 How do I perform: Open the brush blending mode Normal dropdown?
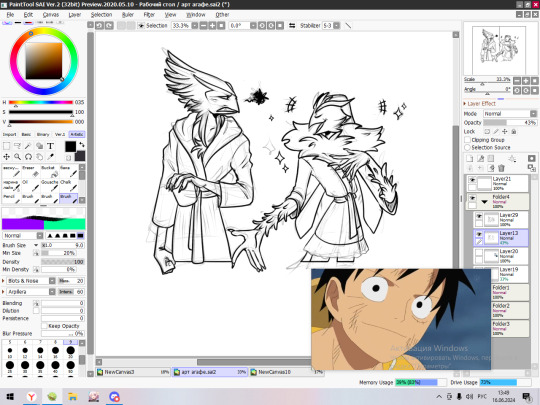[x=23, y=236]
